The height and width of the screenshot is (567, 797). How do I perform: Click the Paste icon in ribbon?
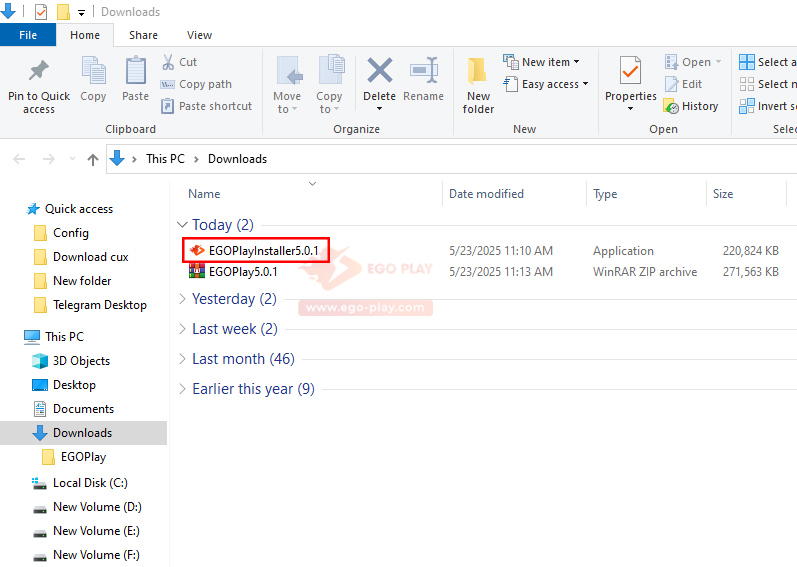click(x=135, y=72)
